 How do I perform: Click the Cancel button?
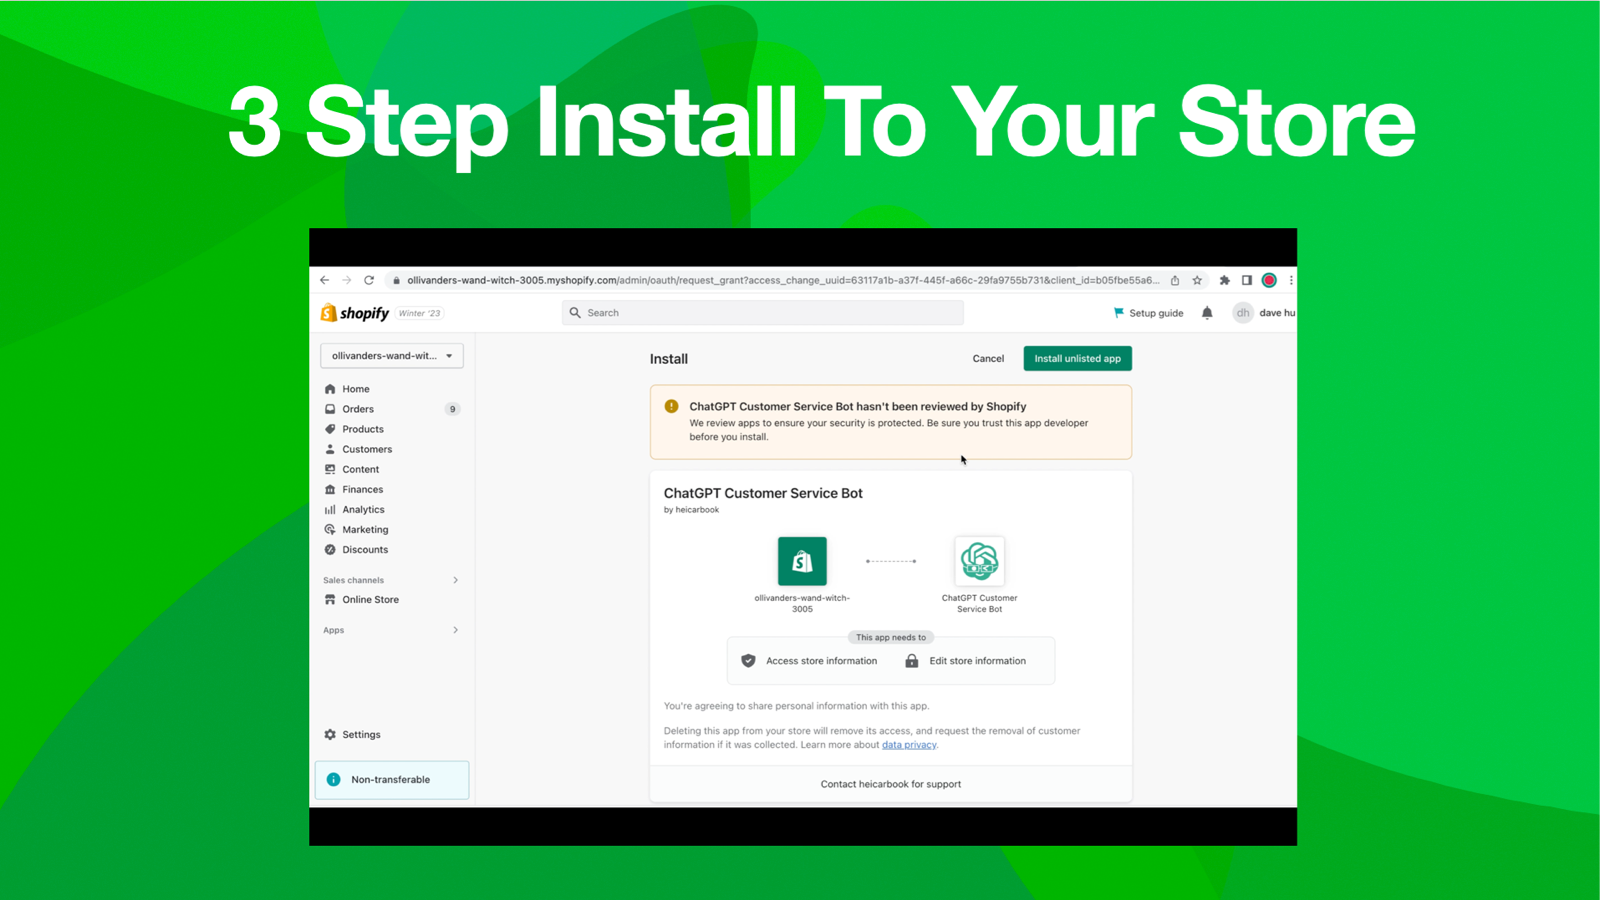pos(988,358)
